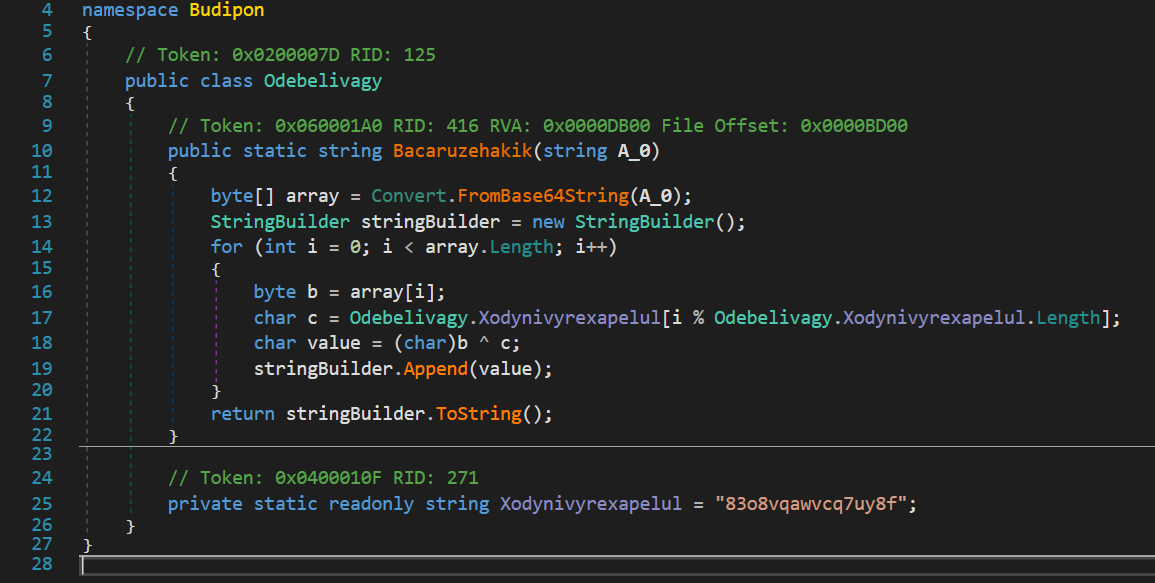Click the for keyword of the loop

[226, 246]
